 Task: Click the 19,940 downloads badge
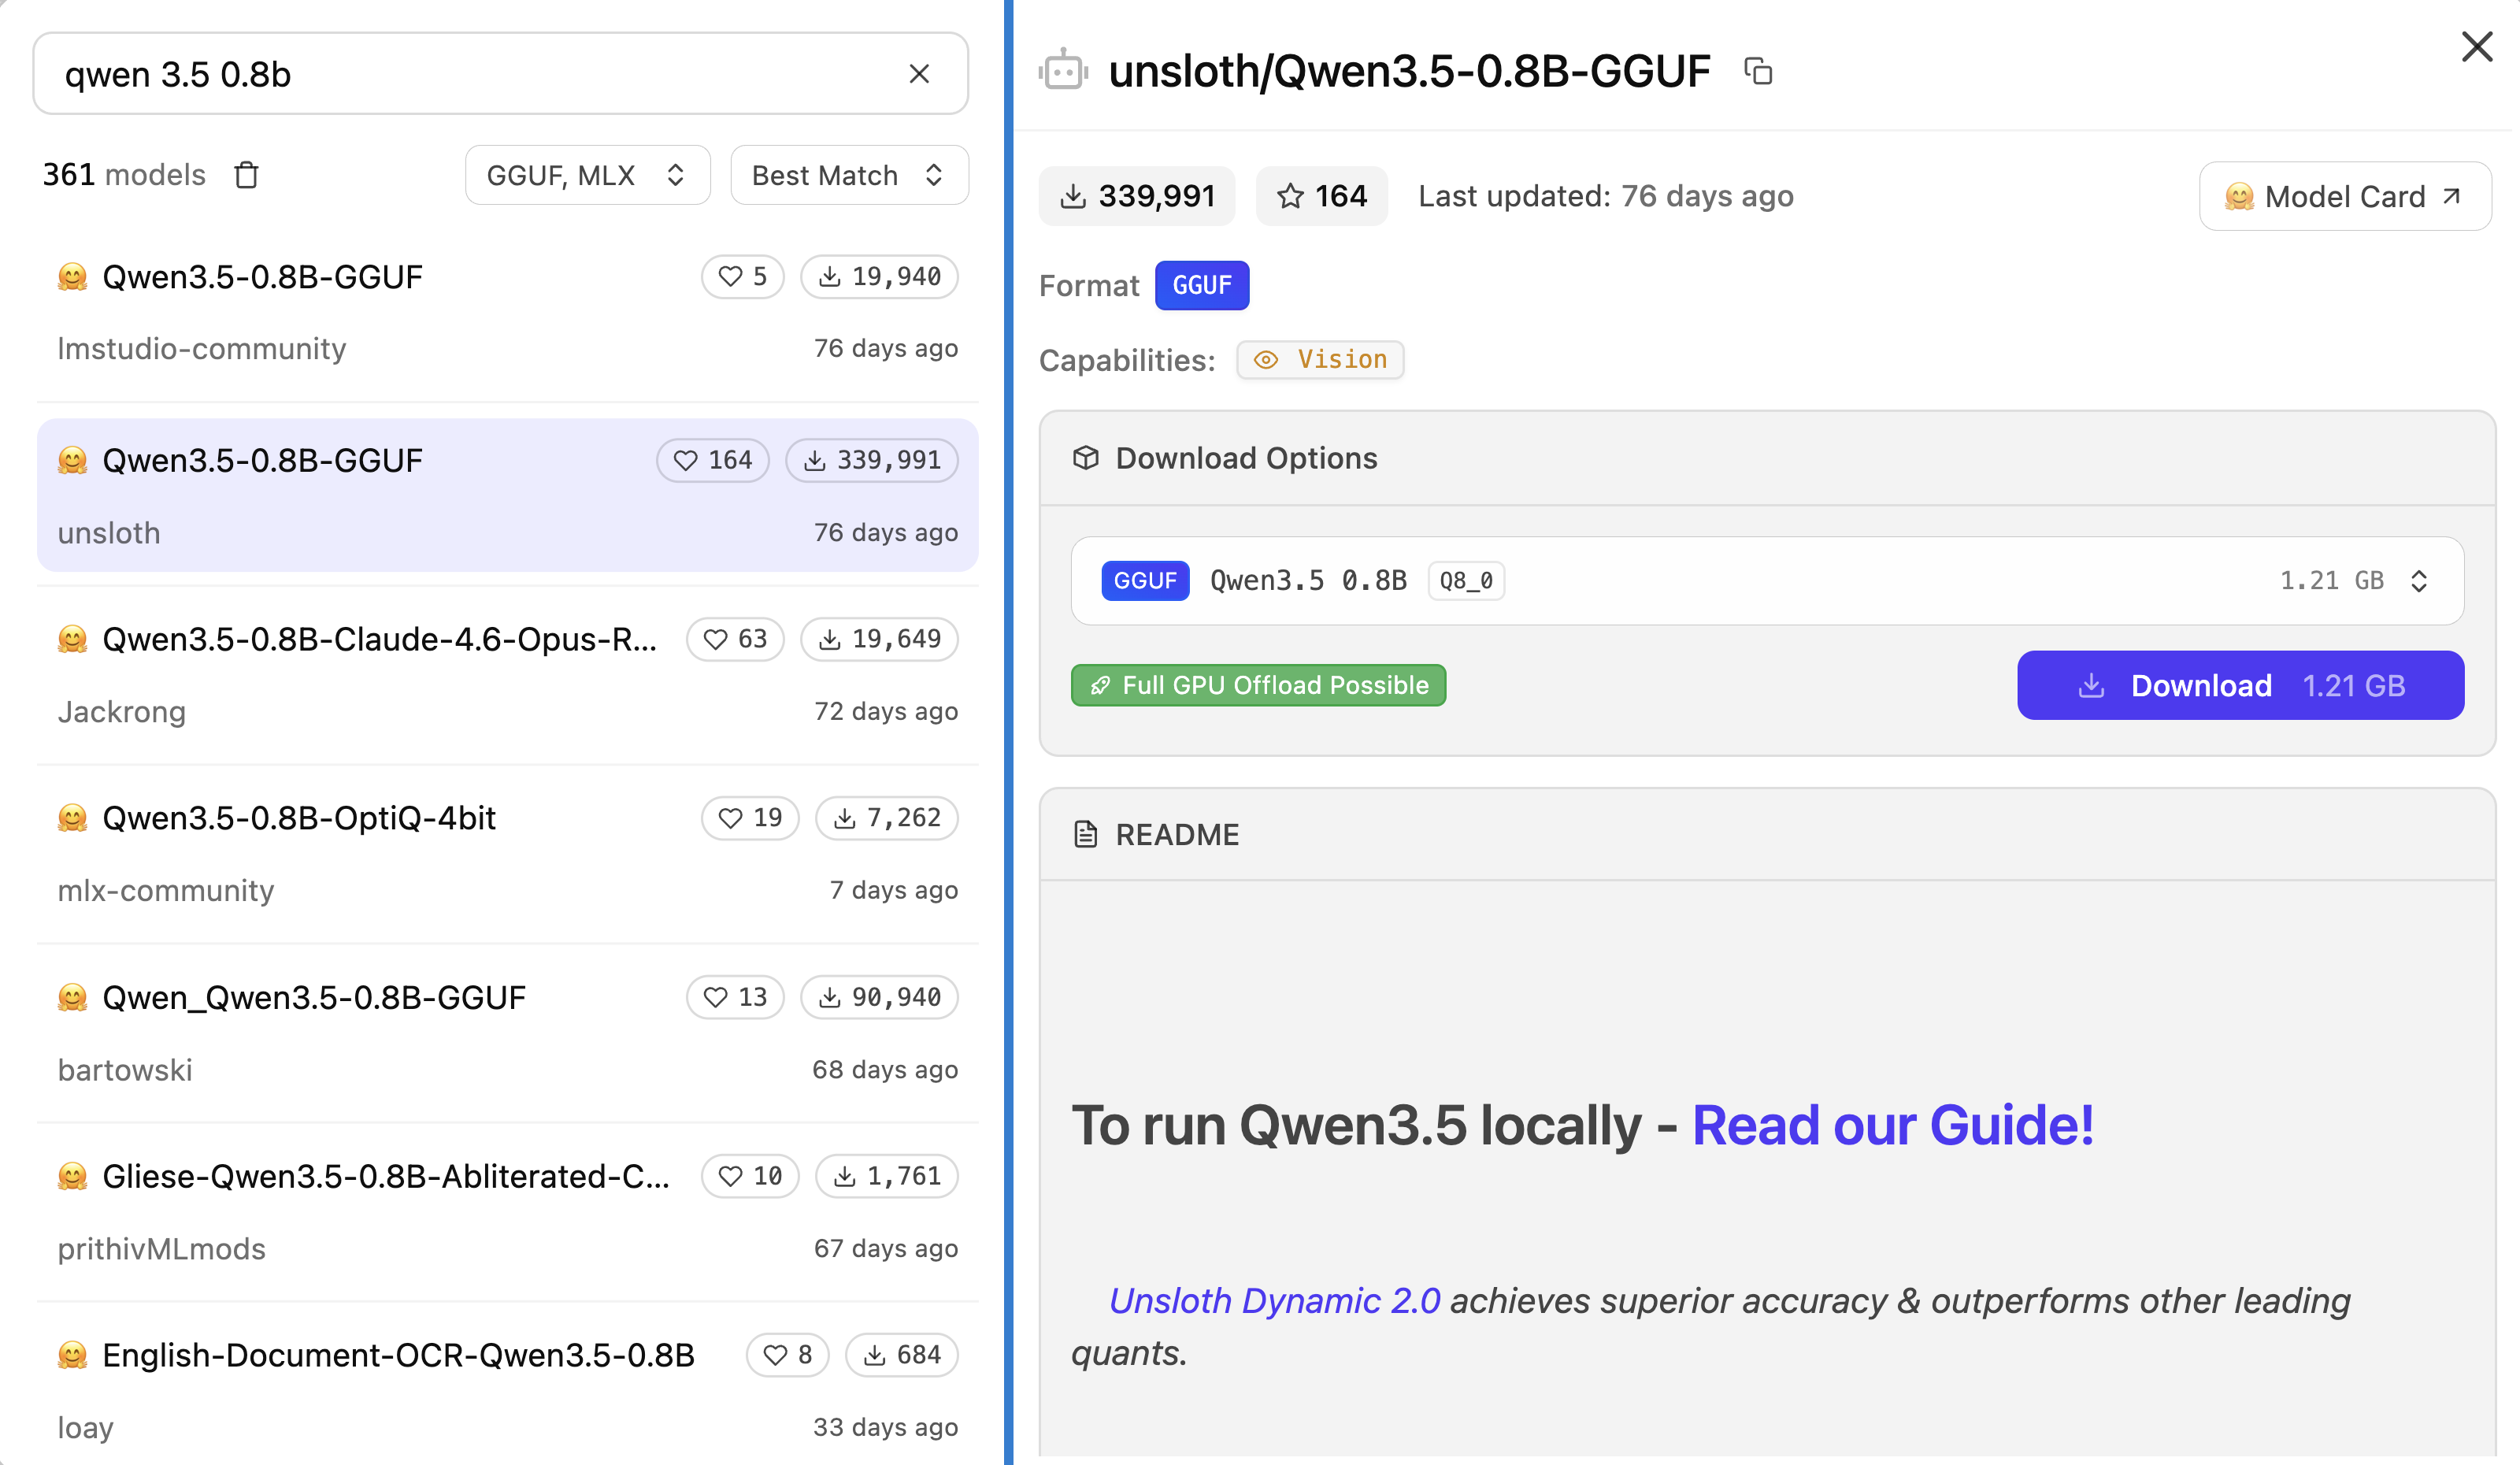(879, 277)
